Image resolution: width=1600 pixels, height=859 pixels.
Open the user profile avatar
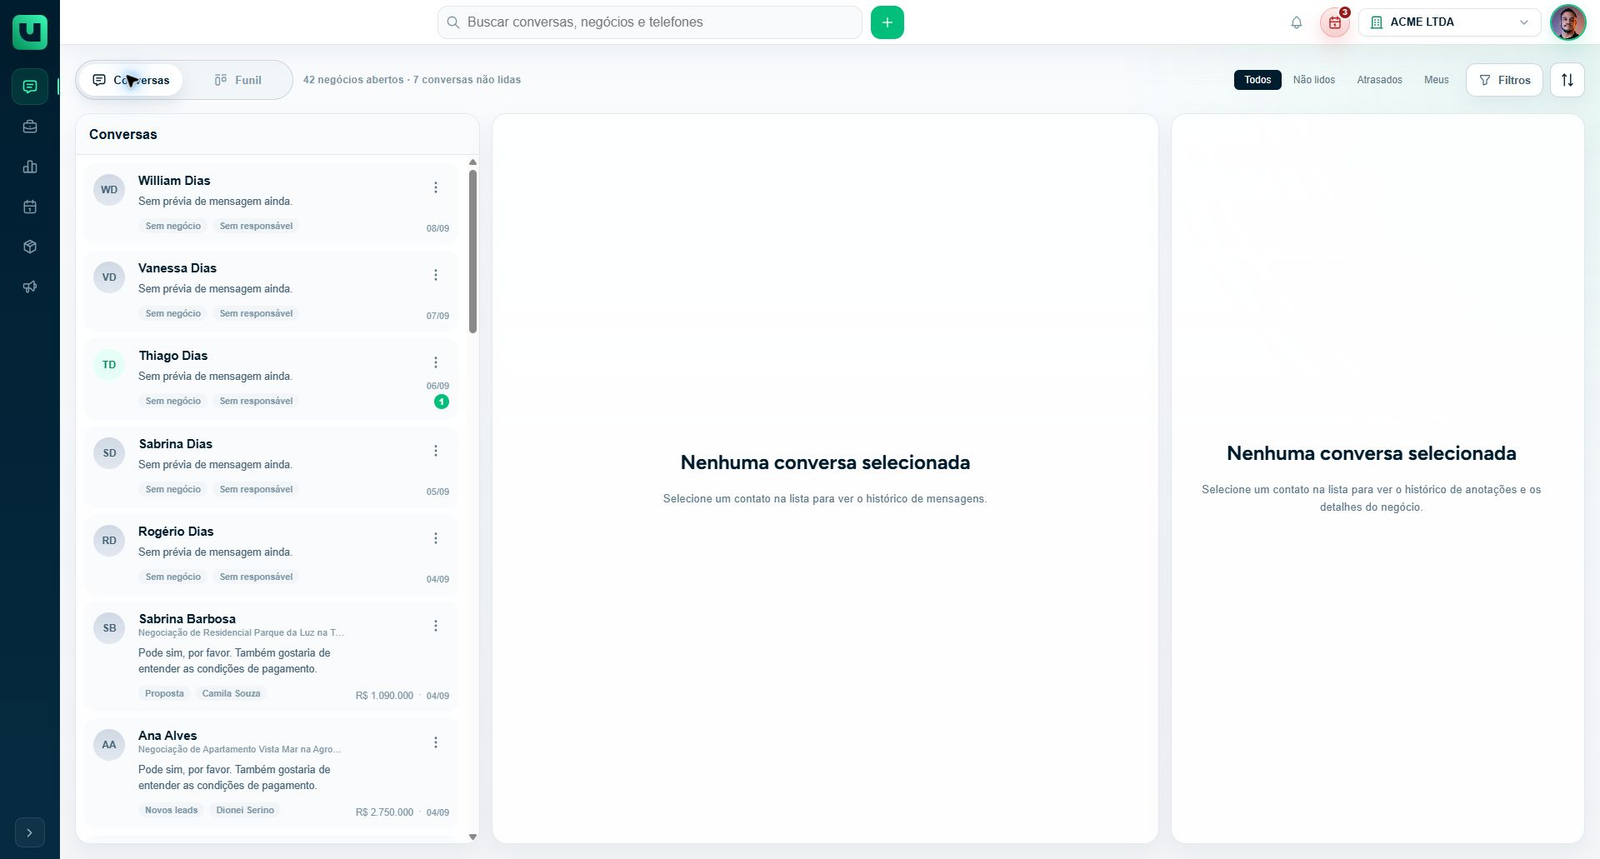pyautogui.click(x=1567, y=22)
